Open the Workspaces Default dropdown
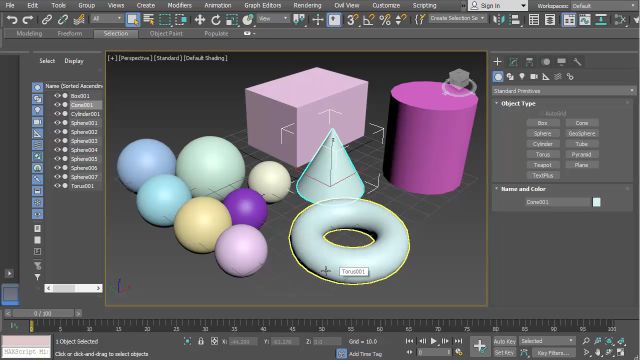 pyautogui.click(x=604, y=6)
